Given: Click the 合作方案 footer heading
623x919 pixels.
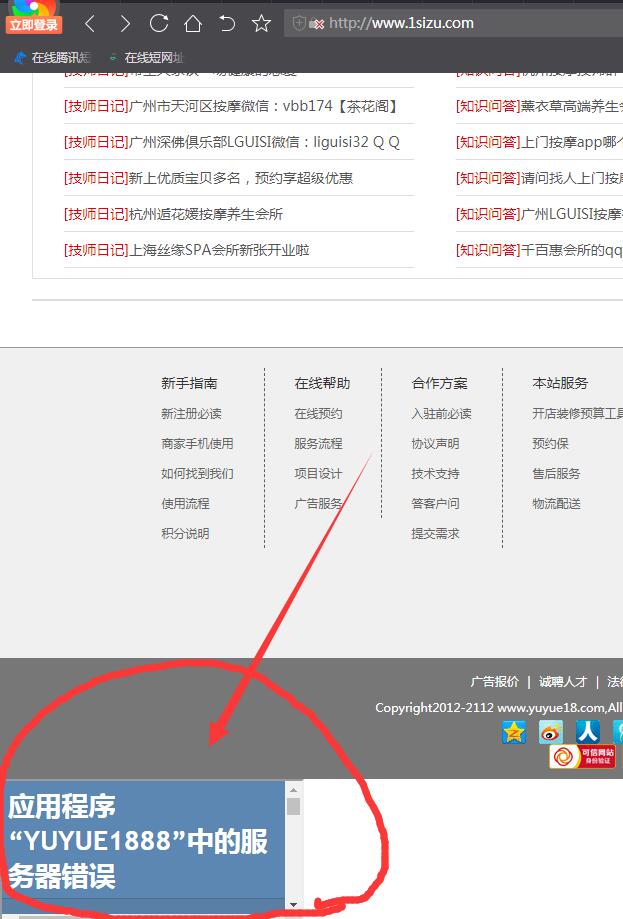Looking at the screenshot, I should point(440,383).
